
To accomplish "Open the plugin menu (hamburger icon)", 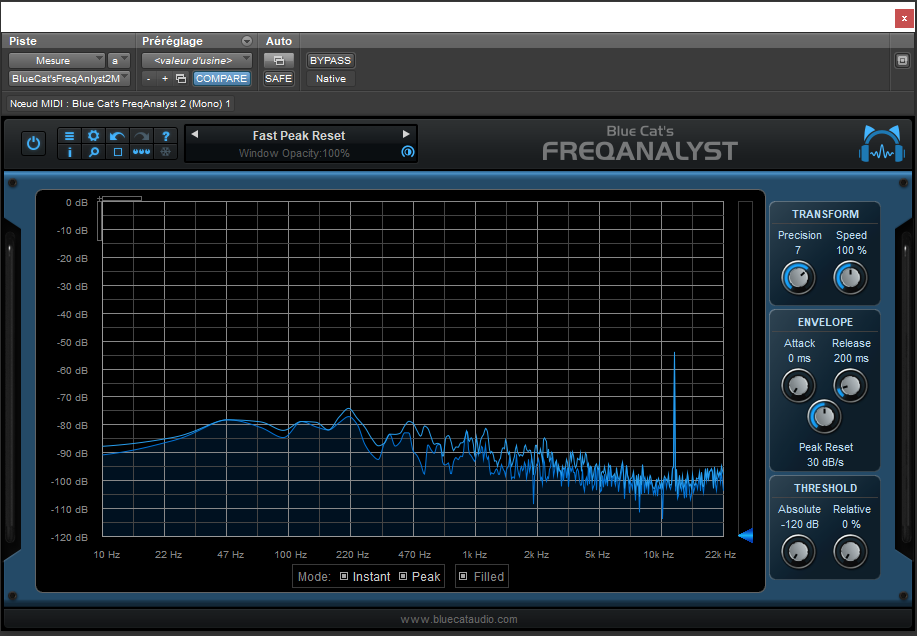I will 70,136.
